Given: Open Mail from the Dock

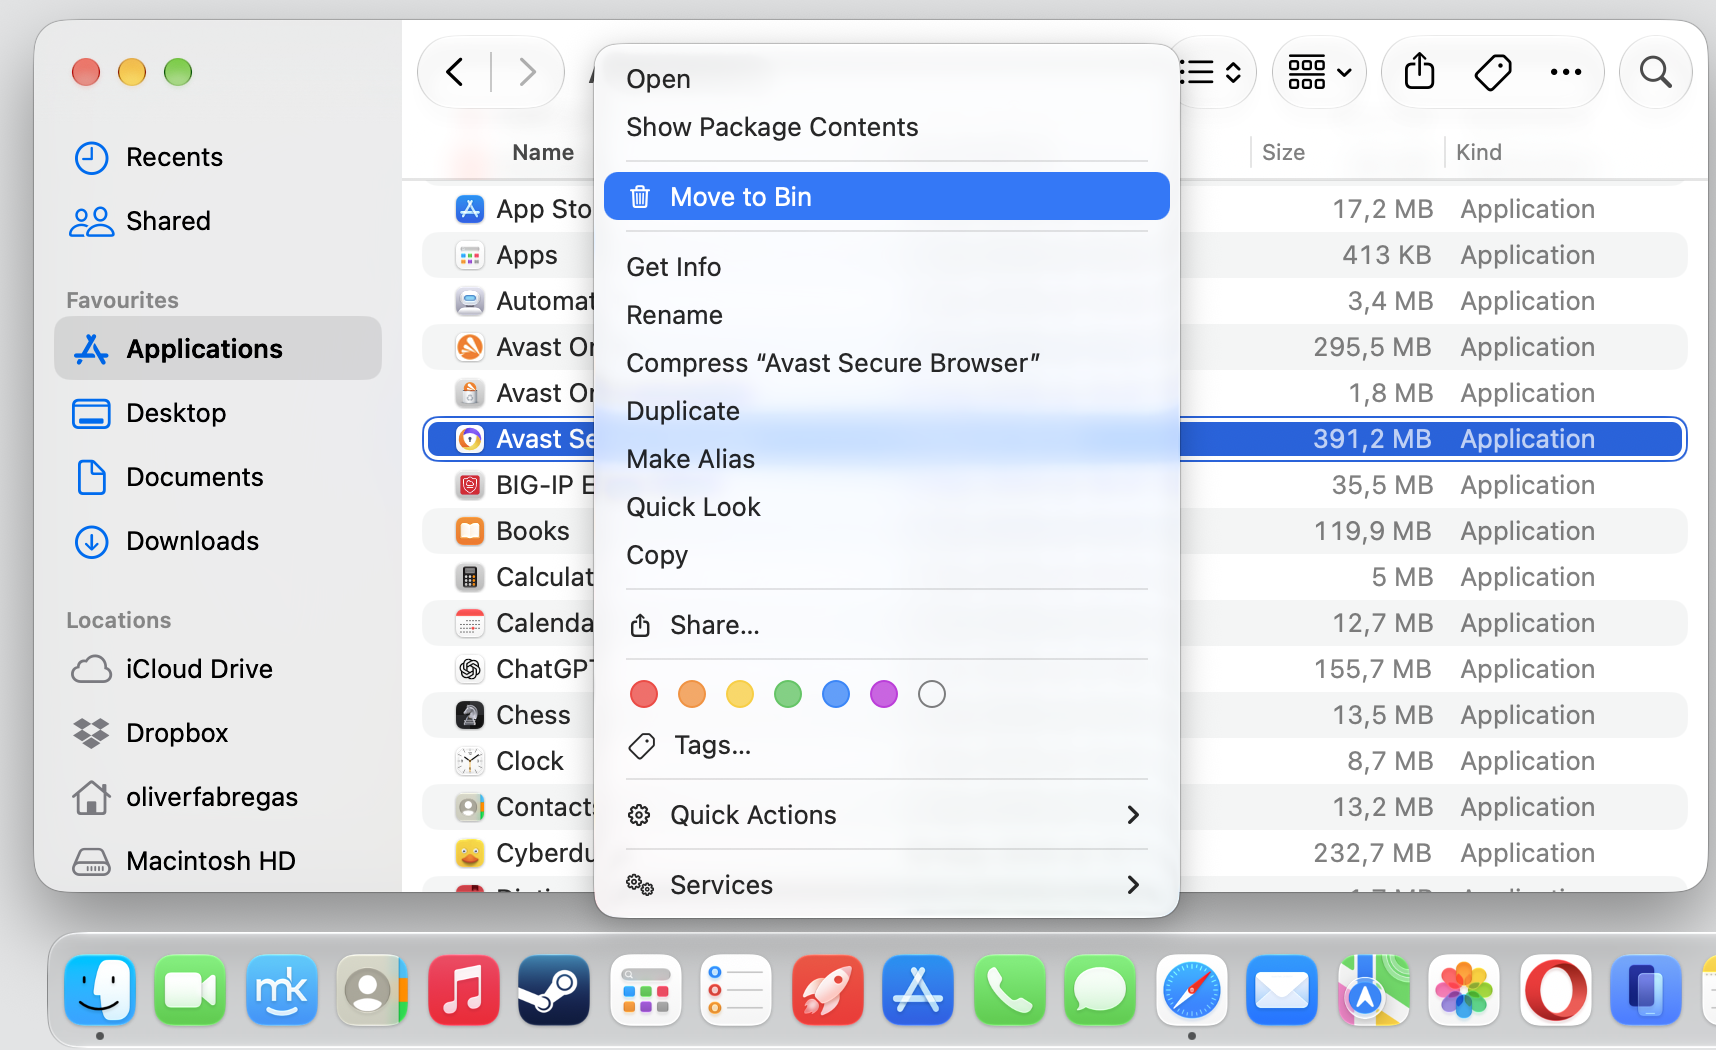Looking at the screenshot, I should coord(1282,990).
